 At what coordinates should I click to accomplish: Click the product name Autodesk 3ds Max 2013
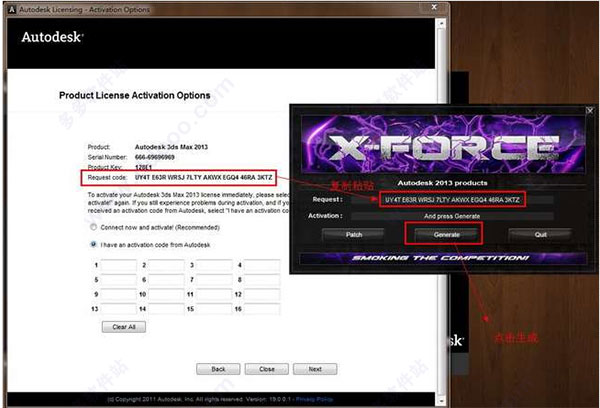(171, 147)
